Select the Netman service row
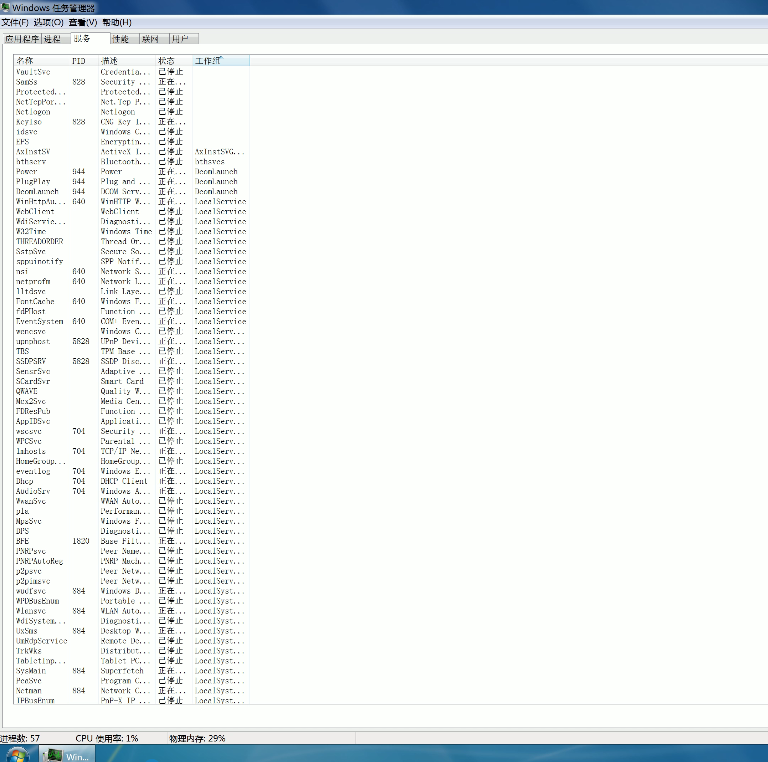The height and width of the screenshot is (762, 768). coord(132,691)
